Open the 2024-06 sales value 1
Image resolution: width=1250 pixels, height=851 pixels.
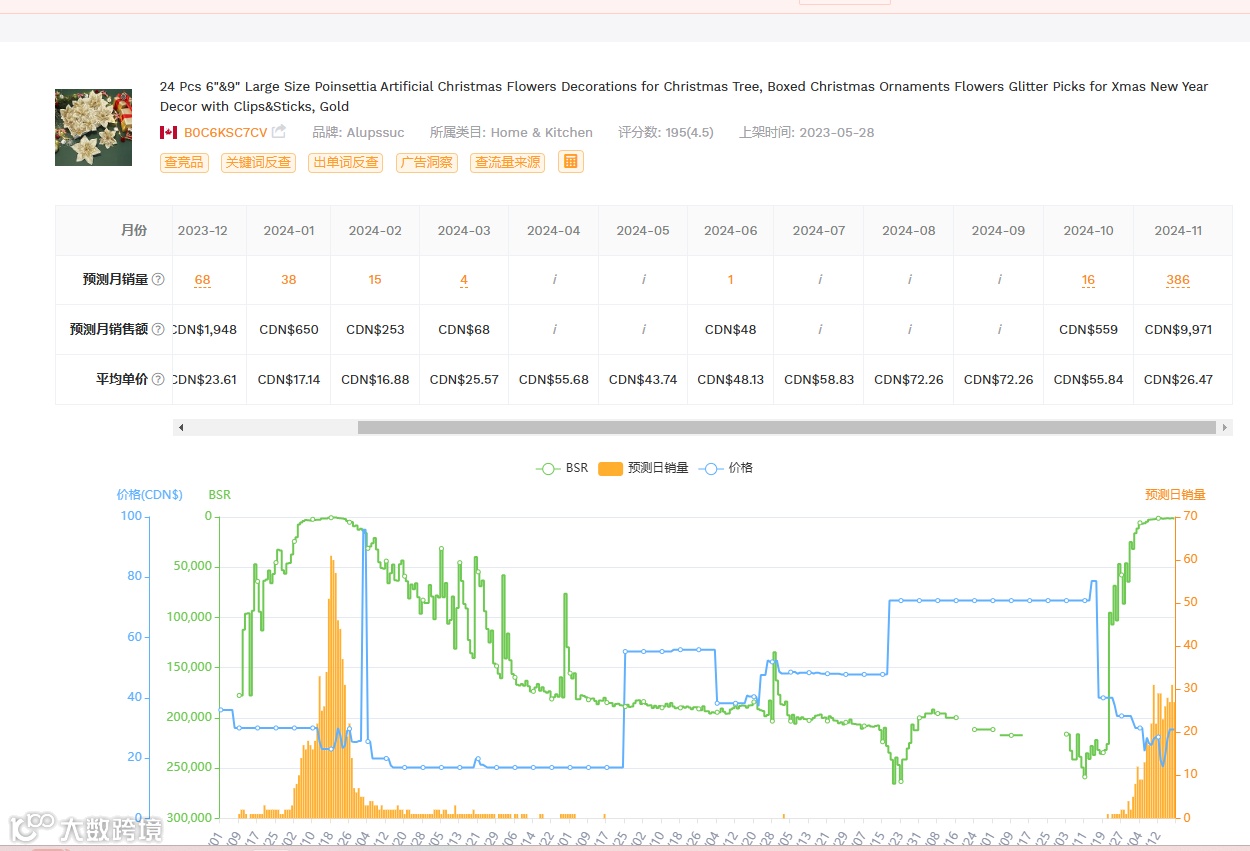click(x=731, y=280)
